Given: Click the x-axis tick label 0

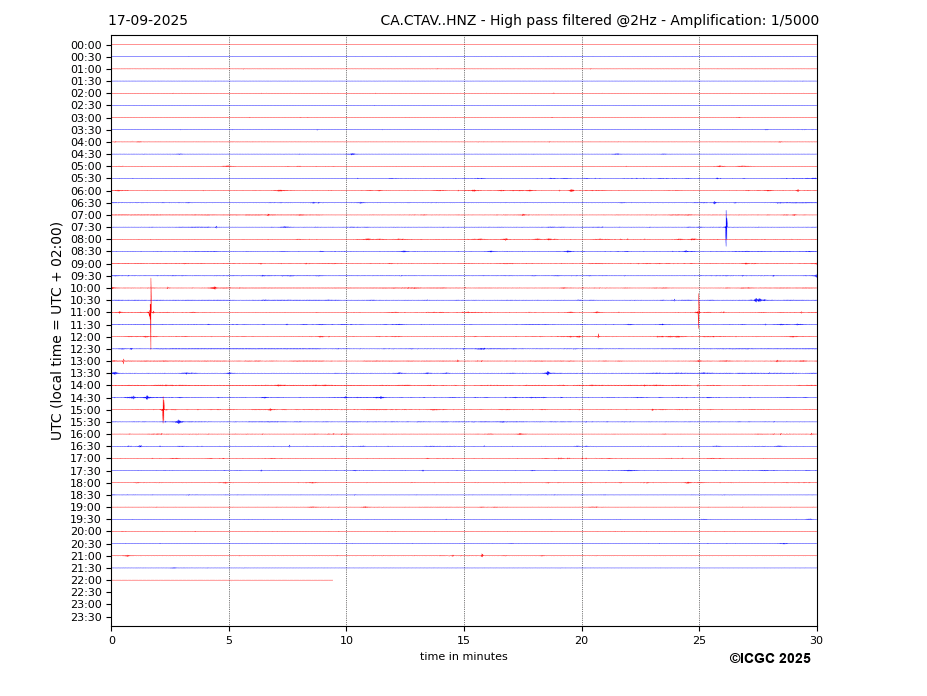Looking at the screenshot, I should (x=112, y=640).
